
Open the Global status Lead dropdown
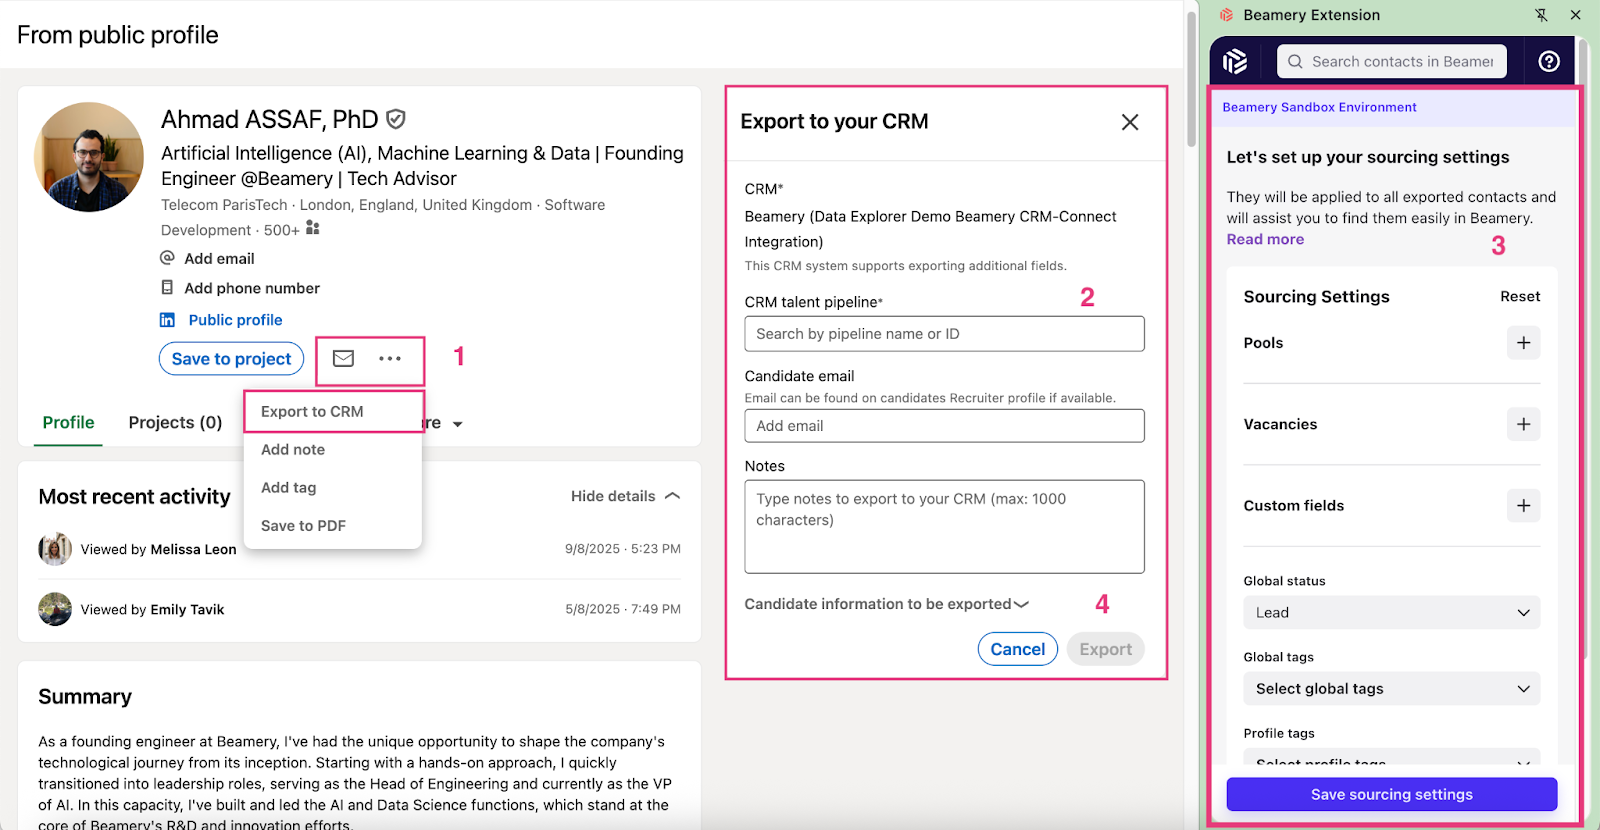coord(1391,613)
